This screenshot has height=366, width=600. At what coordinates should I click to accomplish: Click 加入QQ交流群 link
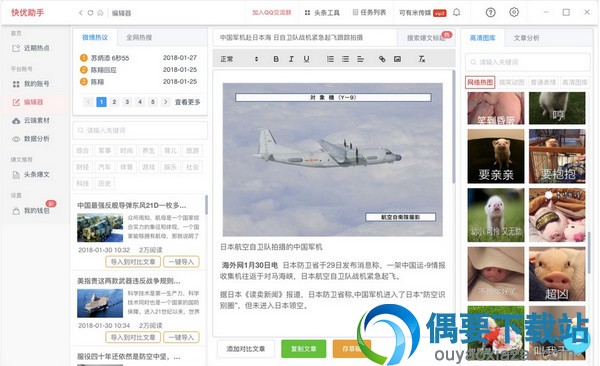[272, 13]
